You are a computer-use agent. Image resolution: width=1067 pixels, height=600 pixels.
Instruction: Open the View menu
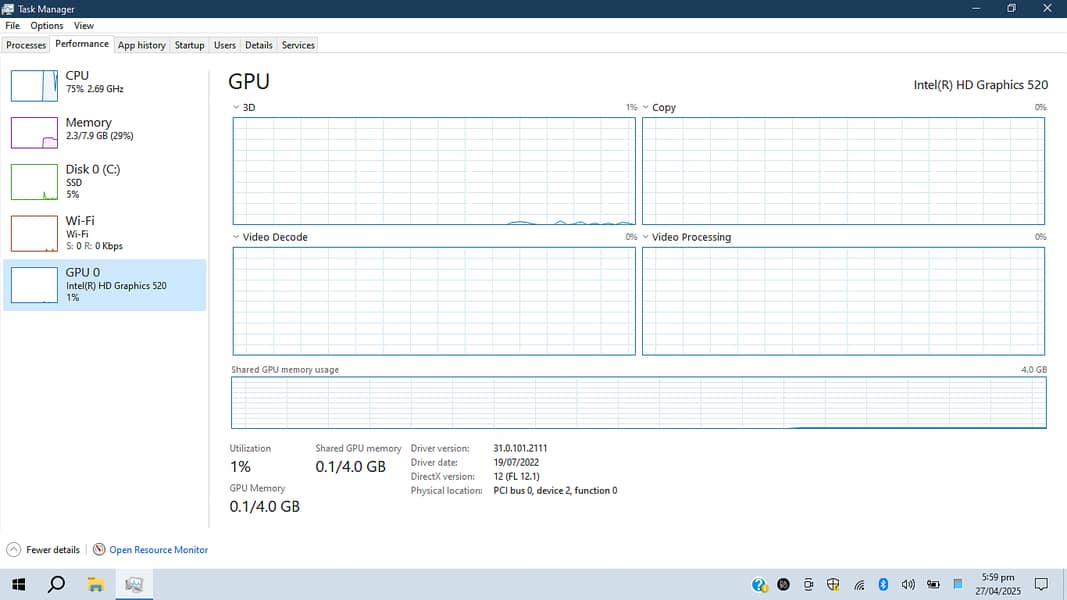84,26
